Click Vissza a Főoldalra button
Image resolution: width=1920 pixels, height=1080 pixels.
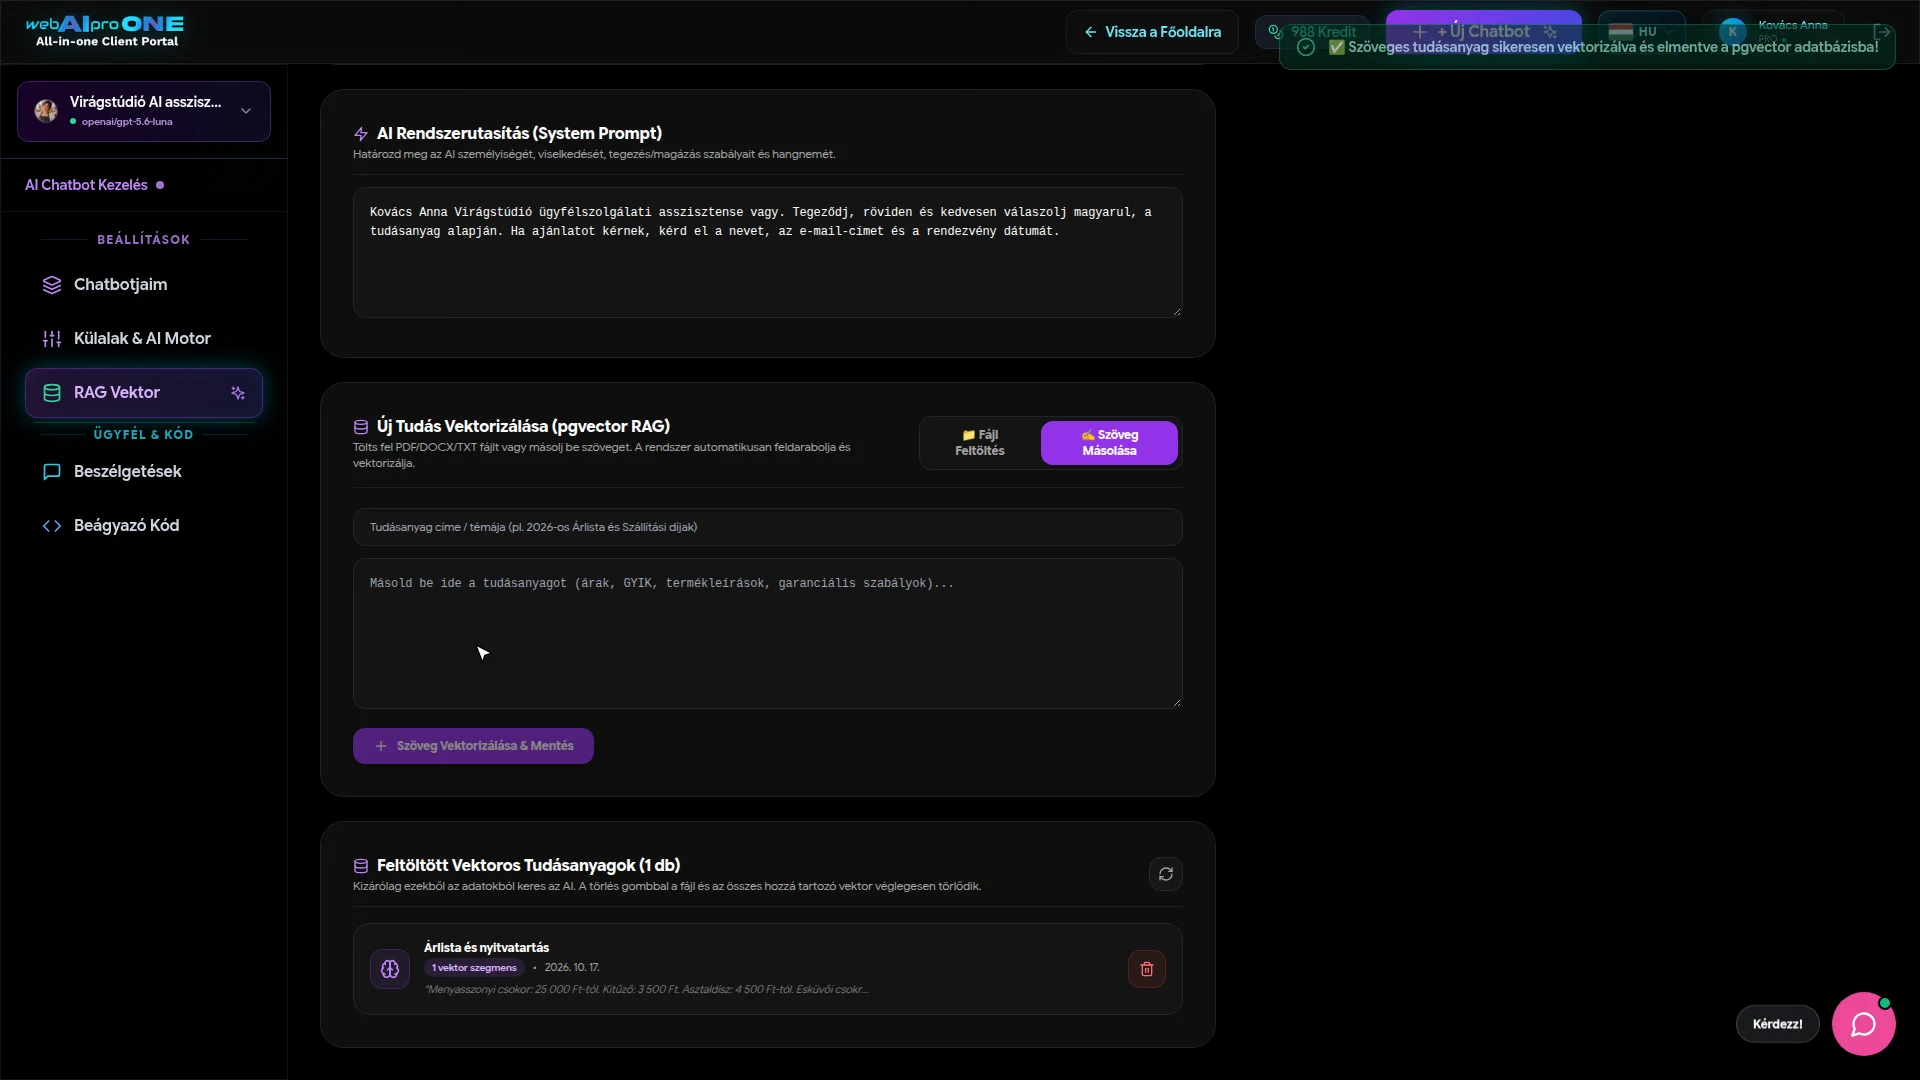pos(1152,32)
